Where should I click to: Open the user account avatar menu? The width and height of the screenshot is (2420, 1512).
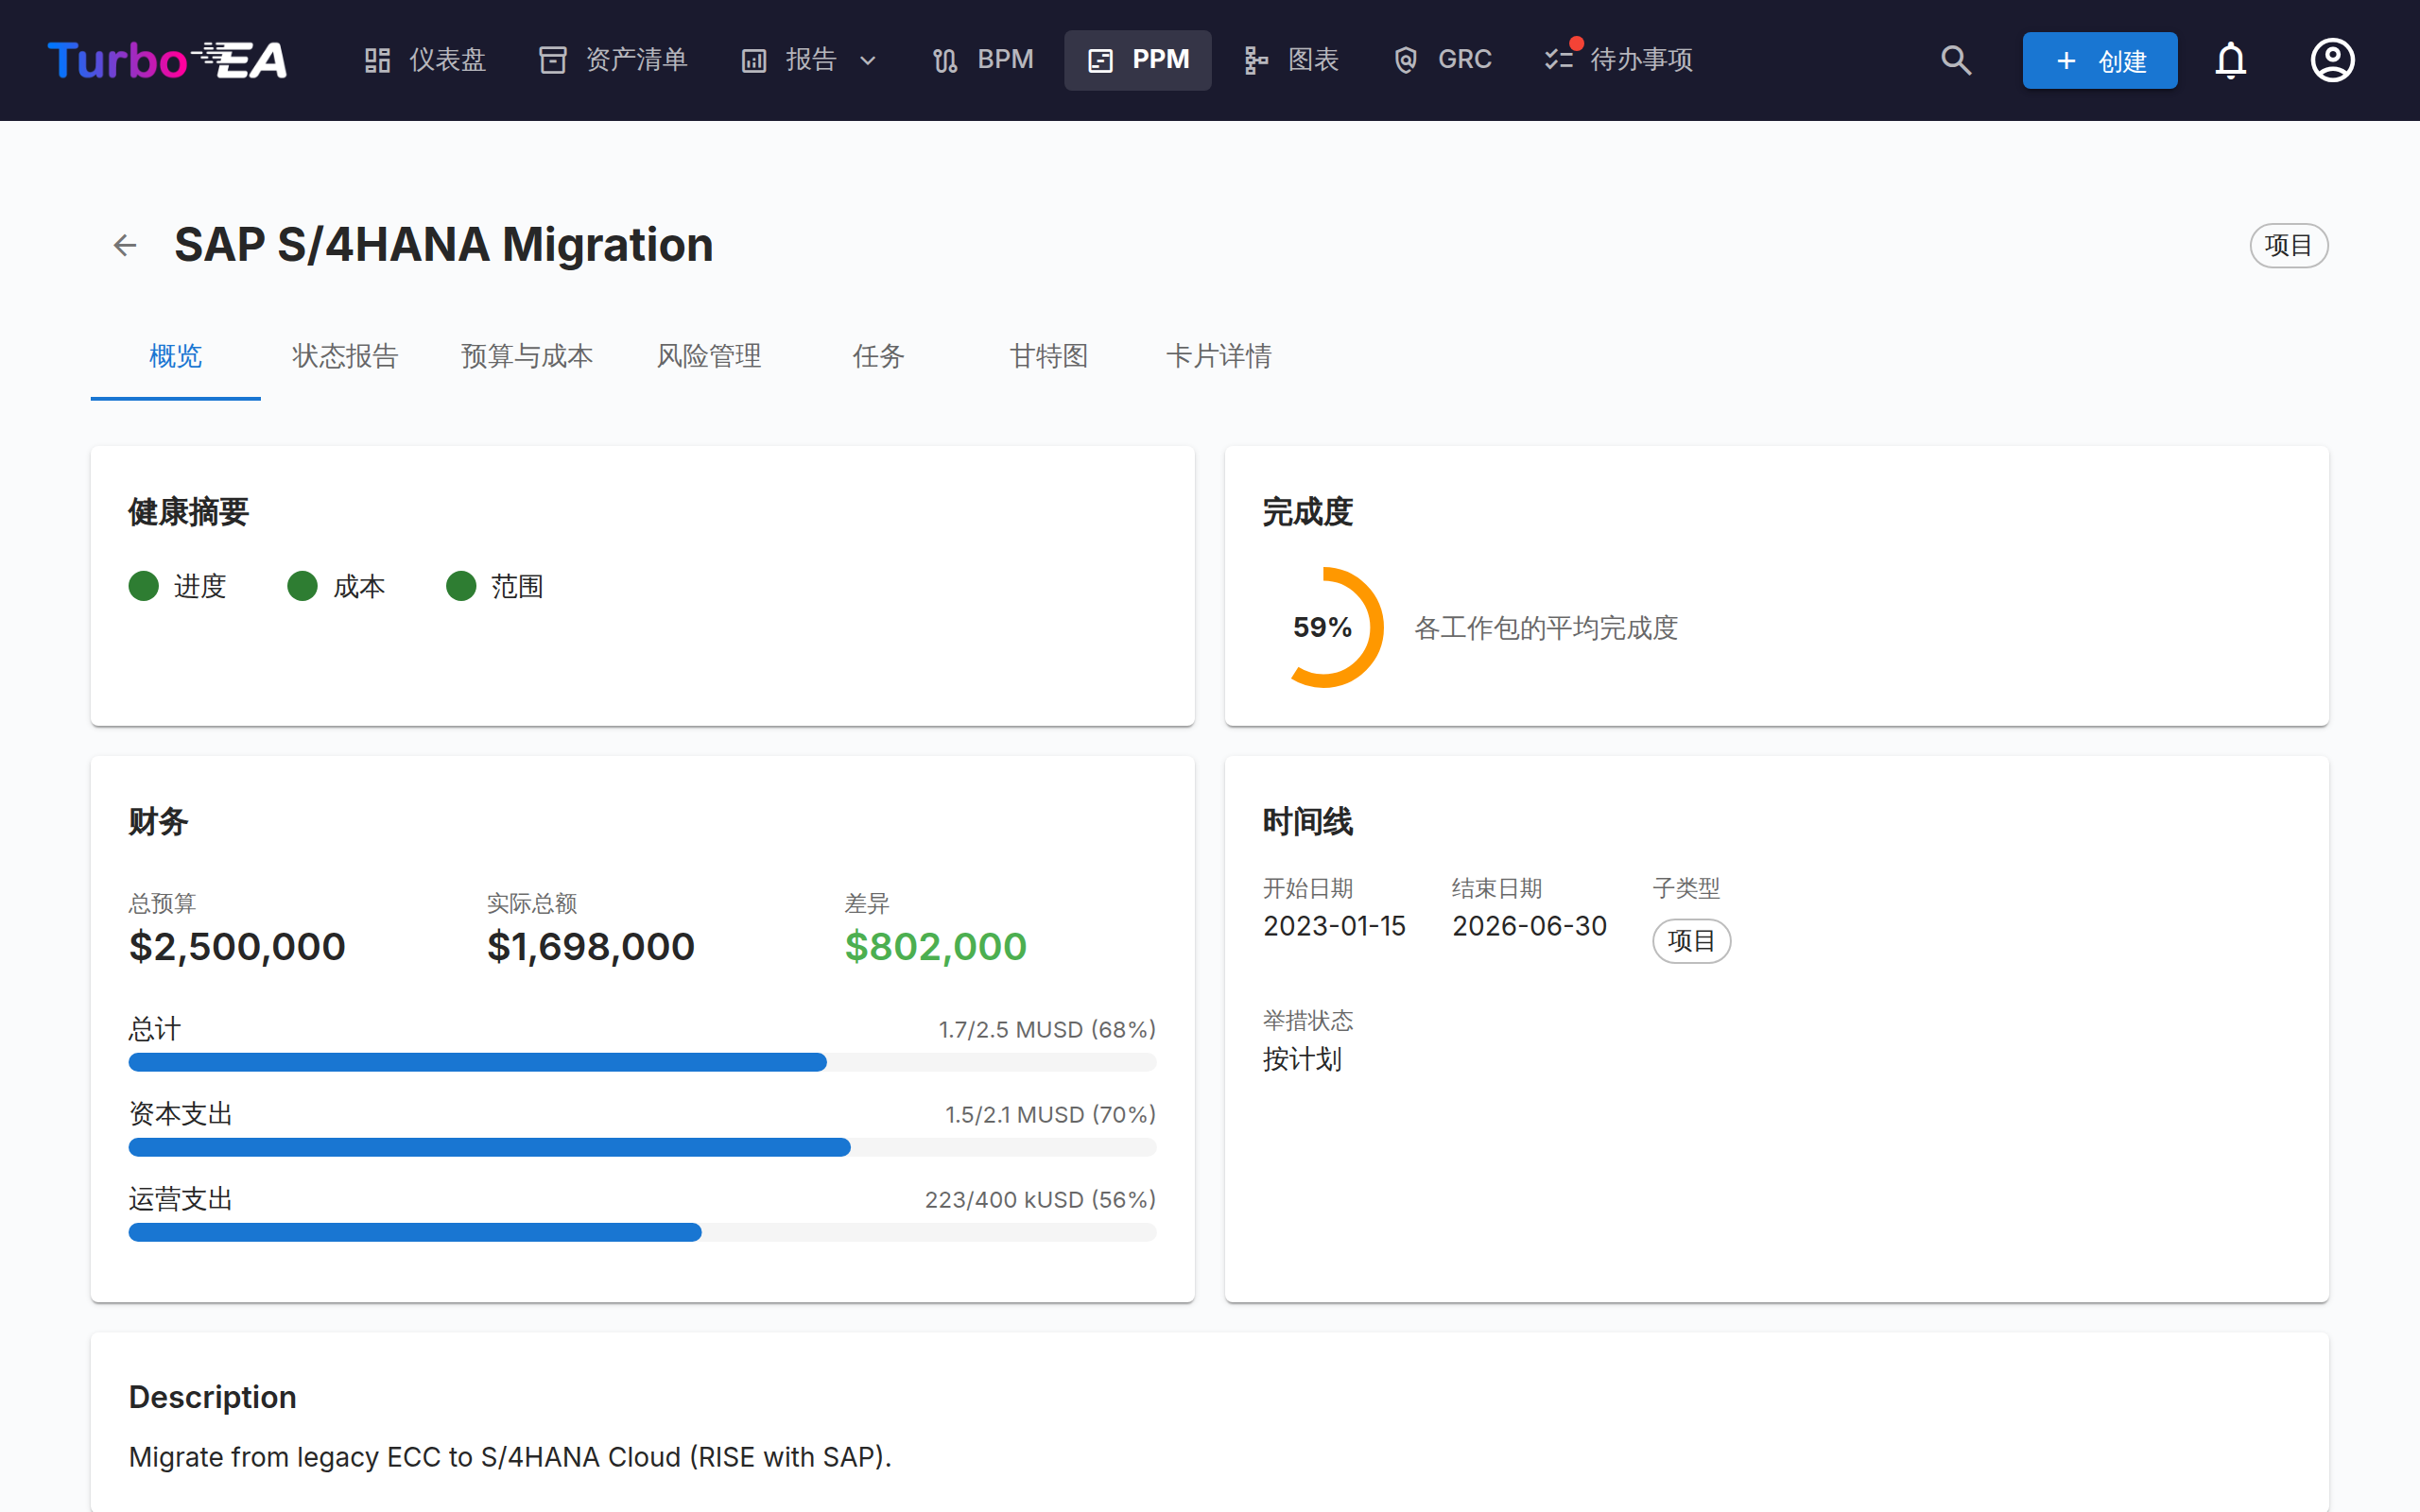coord(2332,60)
